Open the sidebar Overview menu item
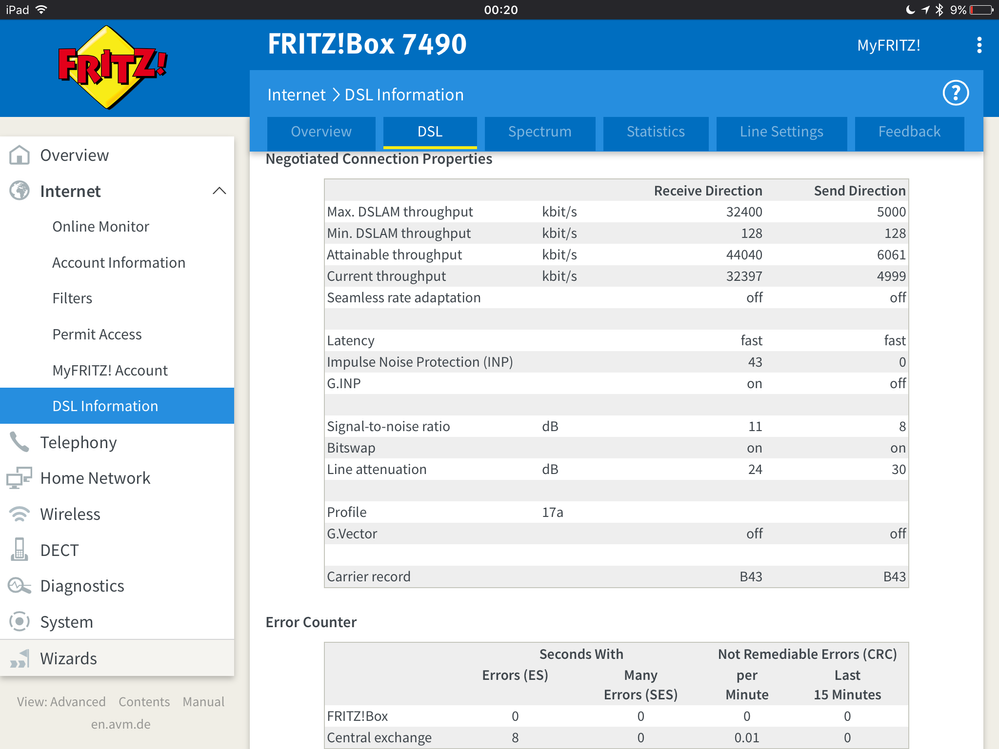The width and height of the screenshot is (999, 749). point(74,155)
